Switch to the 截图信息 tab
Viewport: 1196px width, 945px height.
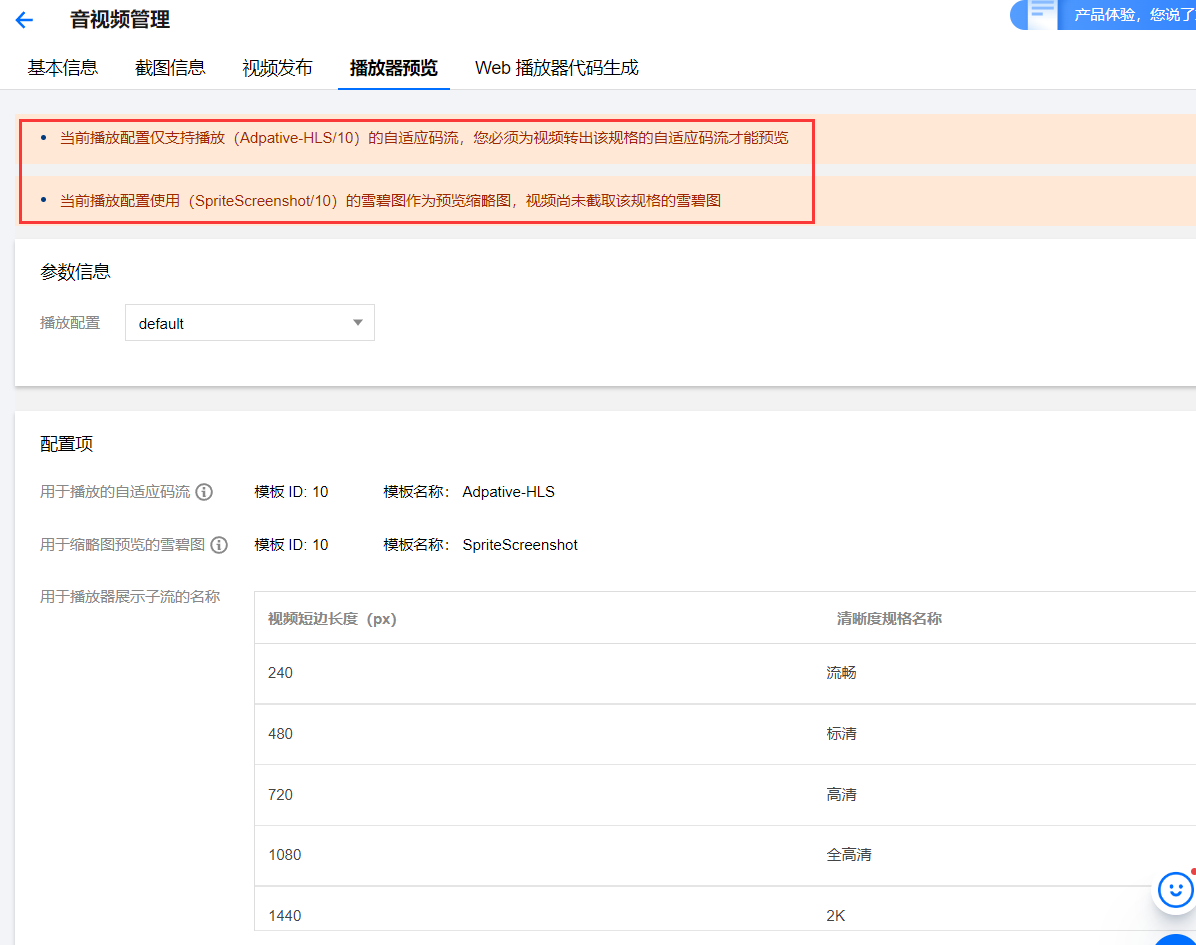click(x=170, y=68)
